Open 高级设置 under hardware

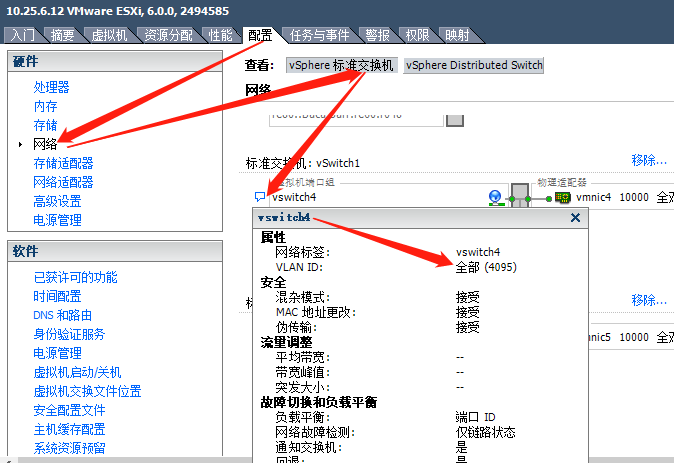pyautogui.click(x=57, y=201)
